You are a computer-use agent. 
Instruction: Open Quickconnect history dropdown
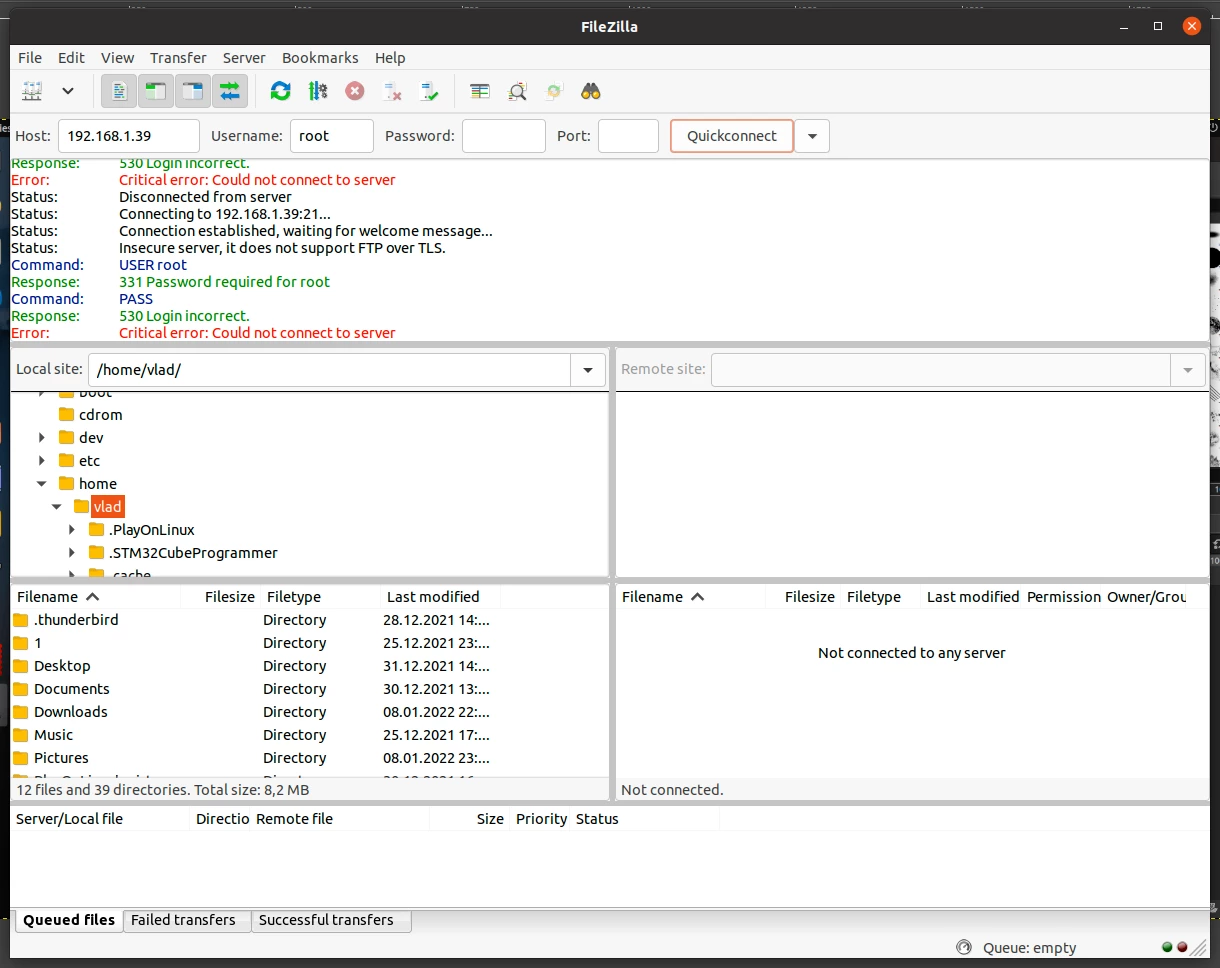(x=812, y=136)
